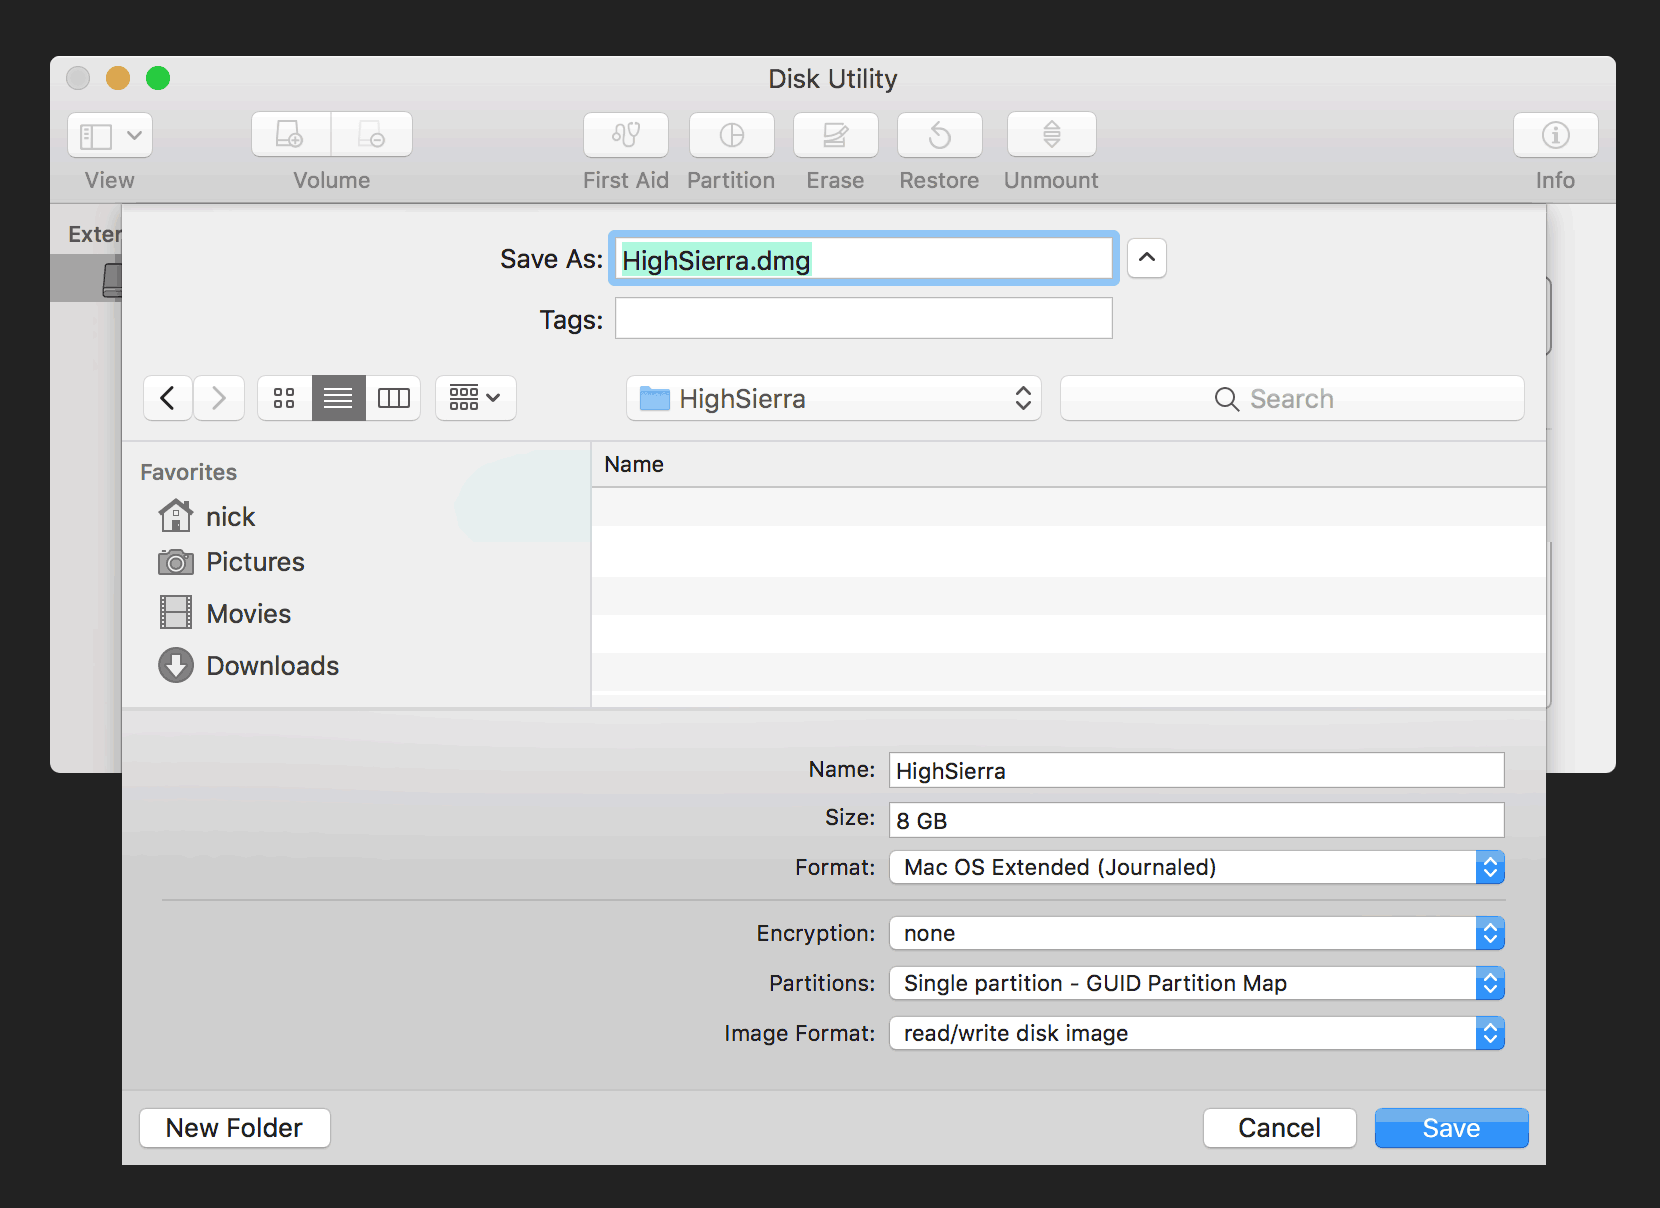Viewport: 1660px width, 1208px height.
Task: Switch to column view
Action: tap(393, 398)
